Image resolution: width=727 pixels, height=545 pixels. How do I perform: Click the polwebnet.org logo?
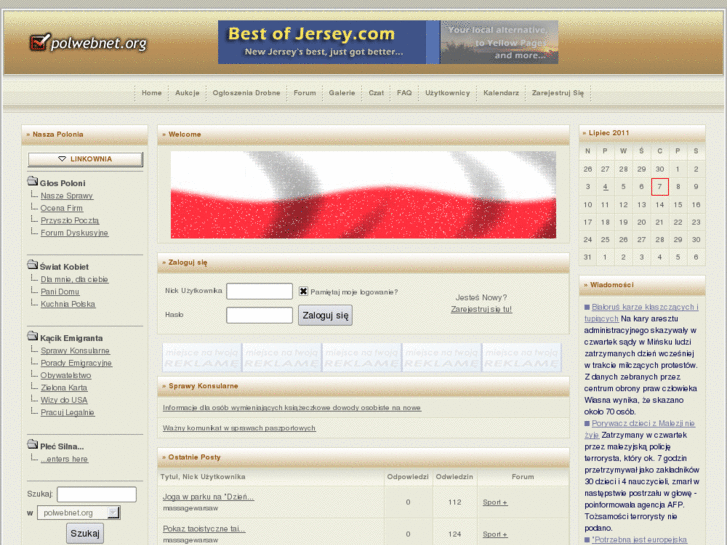(88, 43)
